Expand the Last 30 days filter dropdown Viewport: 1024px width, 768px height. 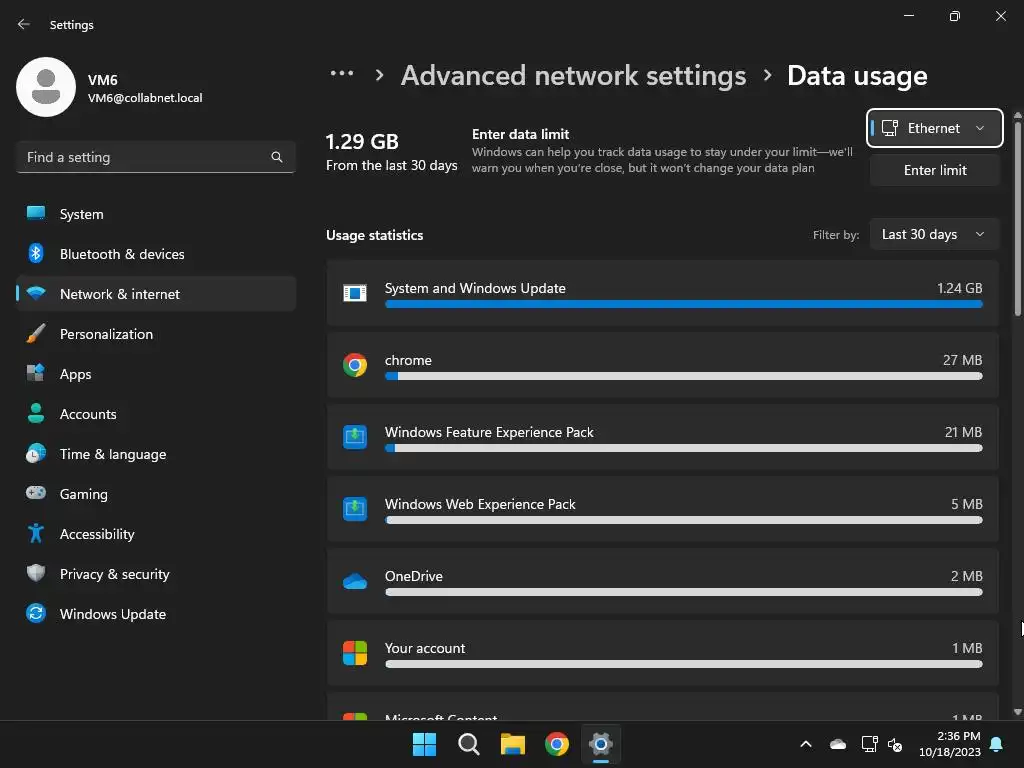(934, 234)
